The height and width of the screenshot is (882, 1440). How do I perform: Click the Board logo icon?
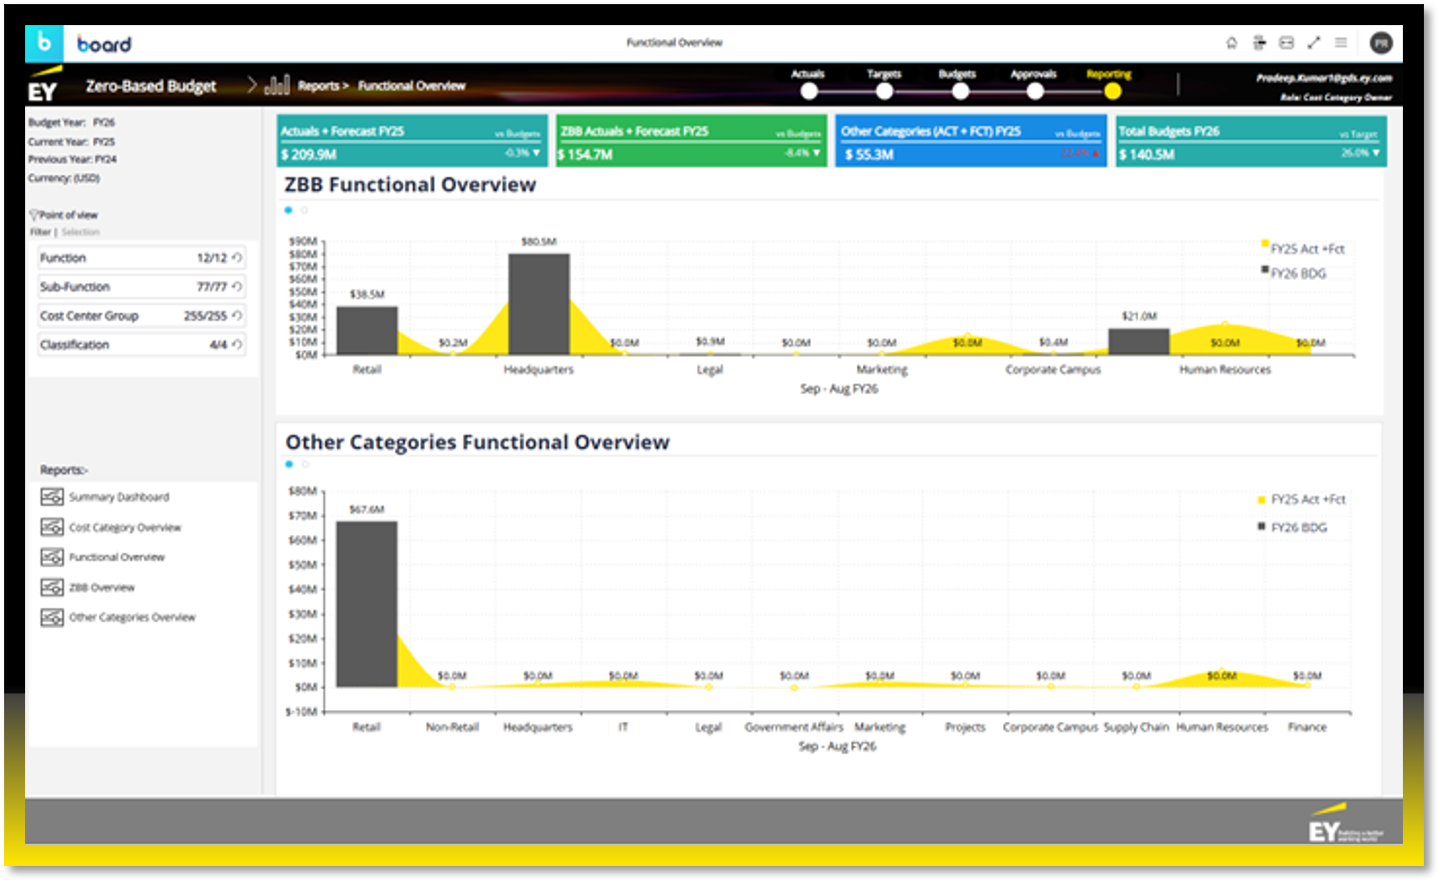point(44,43)
